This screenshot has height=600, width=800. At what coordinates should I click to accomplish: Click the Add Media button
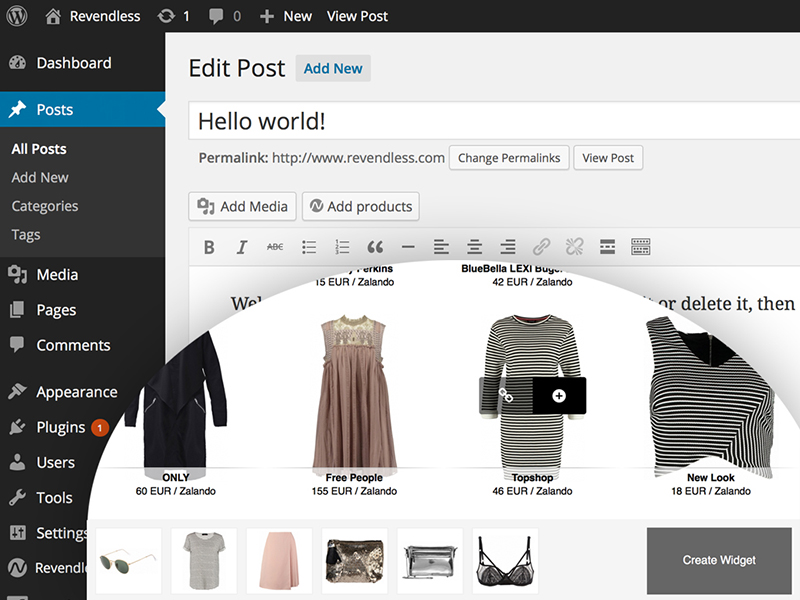pos(242,206)
